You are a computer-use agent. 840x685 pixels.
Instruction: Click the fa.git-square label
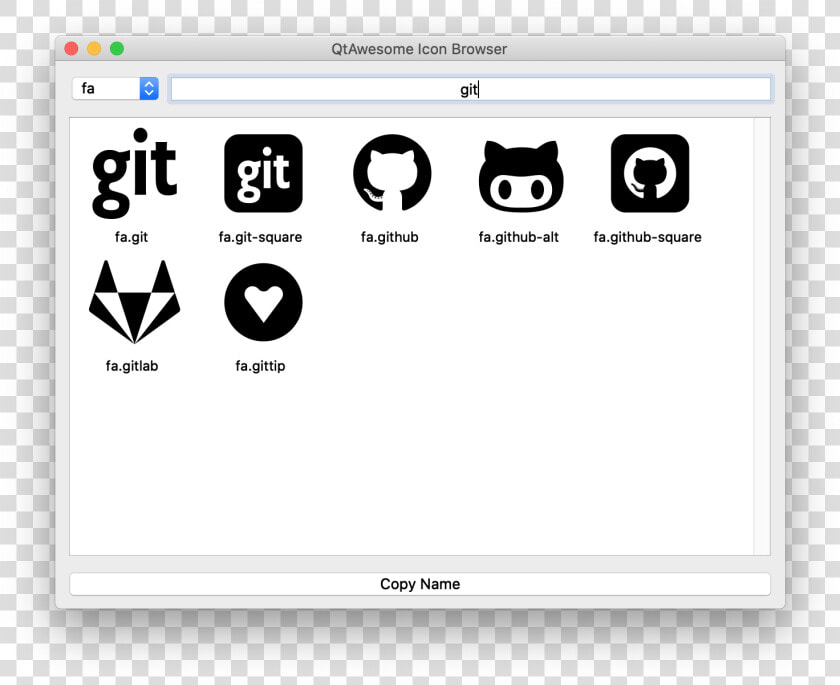(x=260, y=237)
